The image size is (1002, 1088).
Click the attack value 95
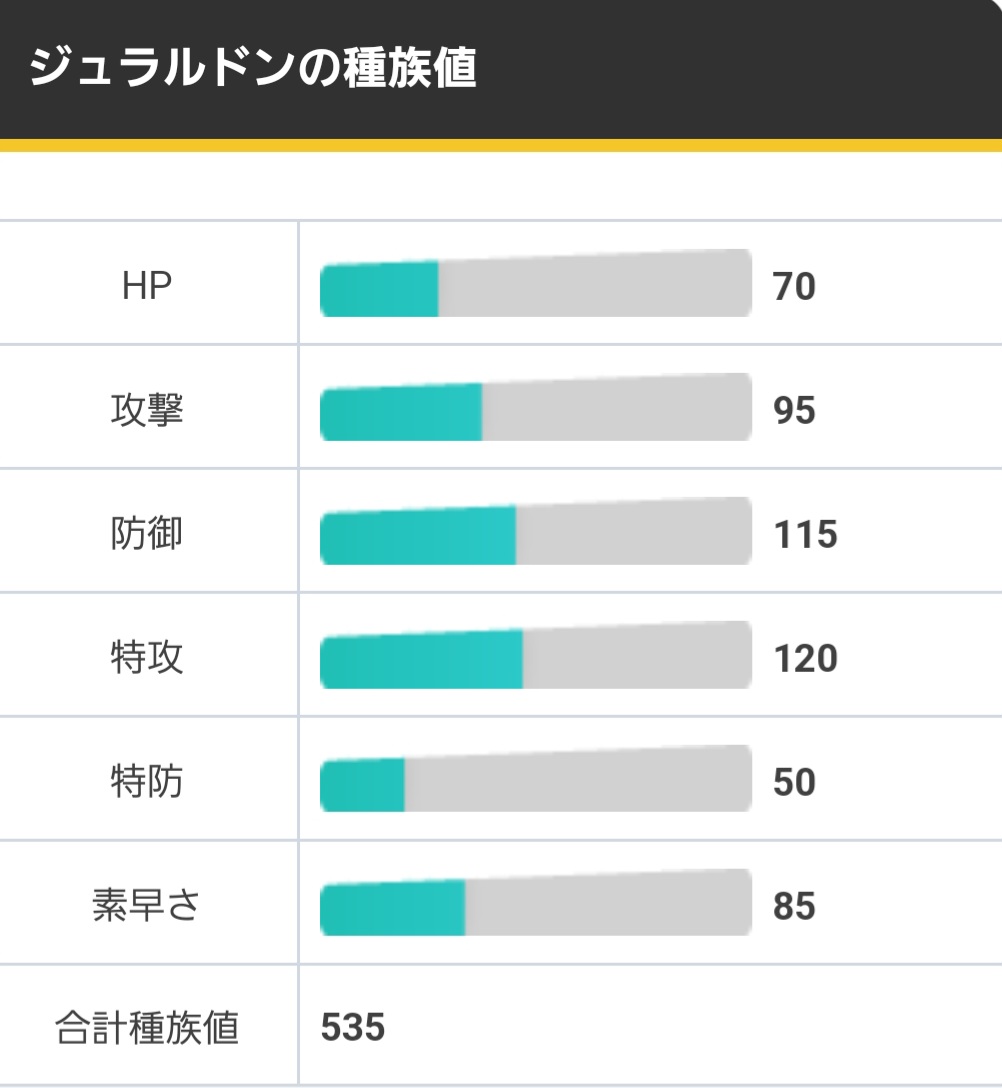pyautogui.click(x=794, y=410)
